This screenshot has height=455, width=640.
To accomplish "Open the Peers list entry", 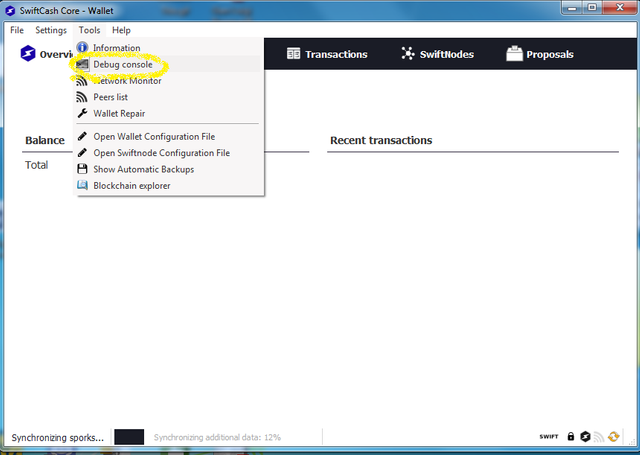I will tap(169, 97).
